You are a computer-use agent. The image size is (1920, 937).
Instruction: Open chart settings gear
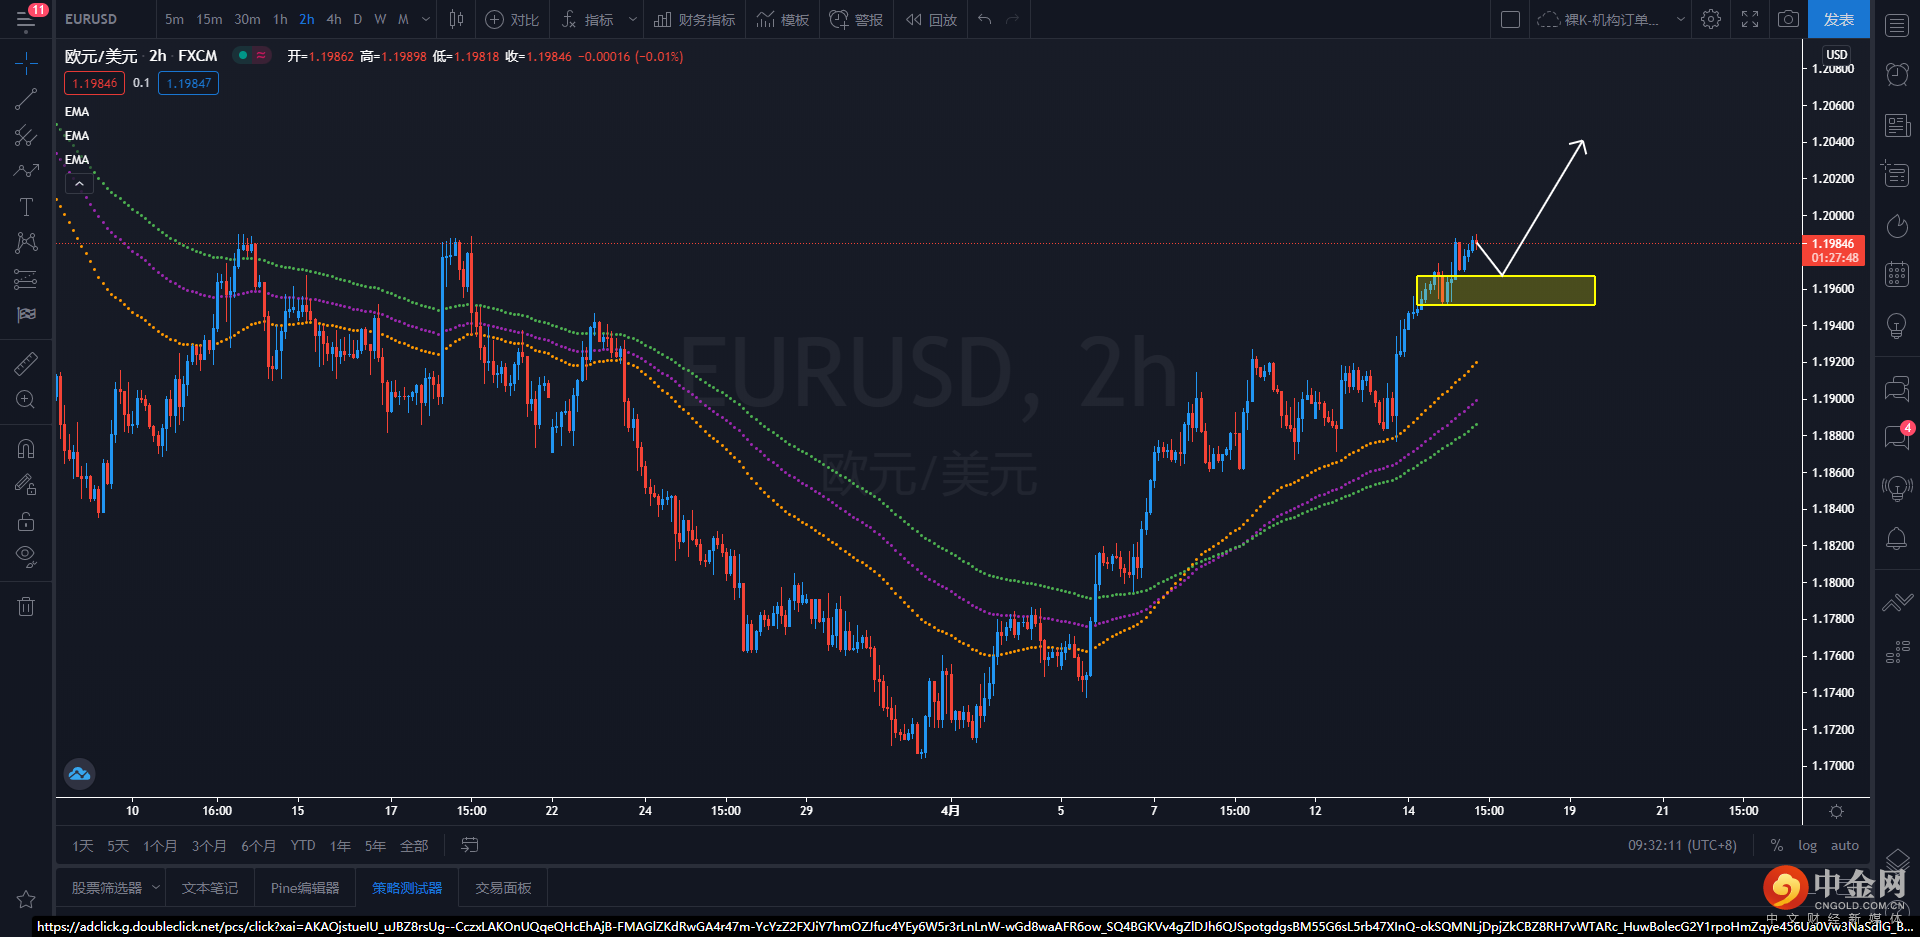coord(1711,19)
